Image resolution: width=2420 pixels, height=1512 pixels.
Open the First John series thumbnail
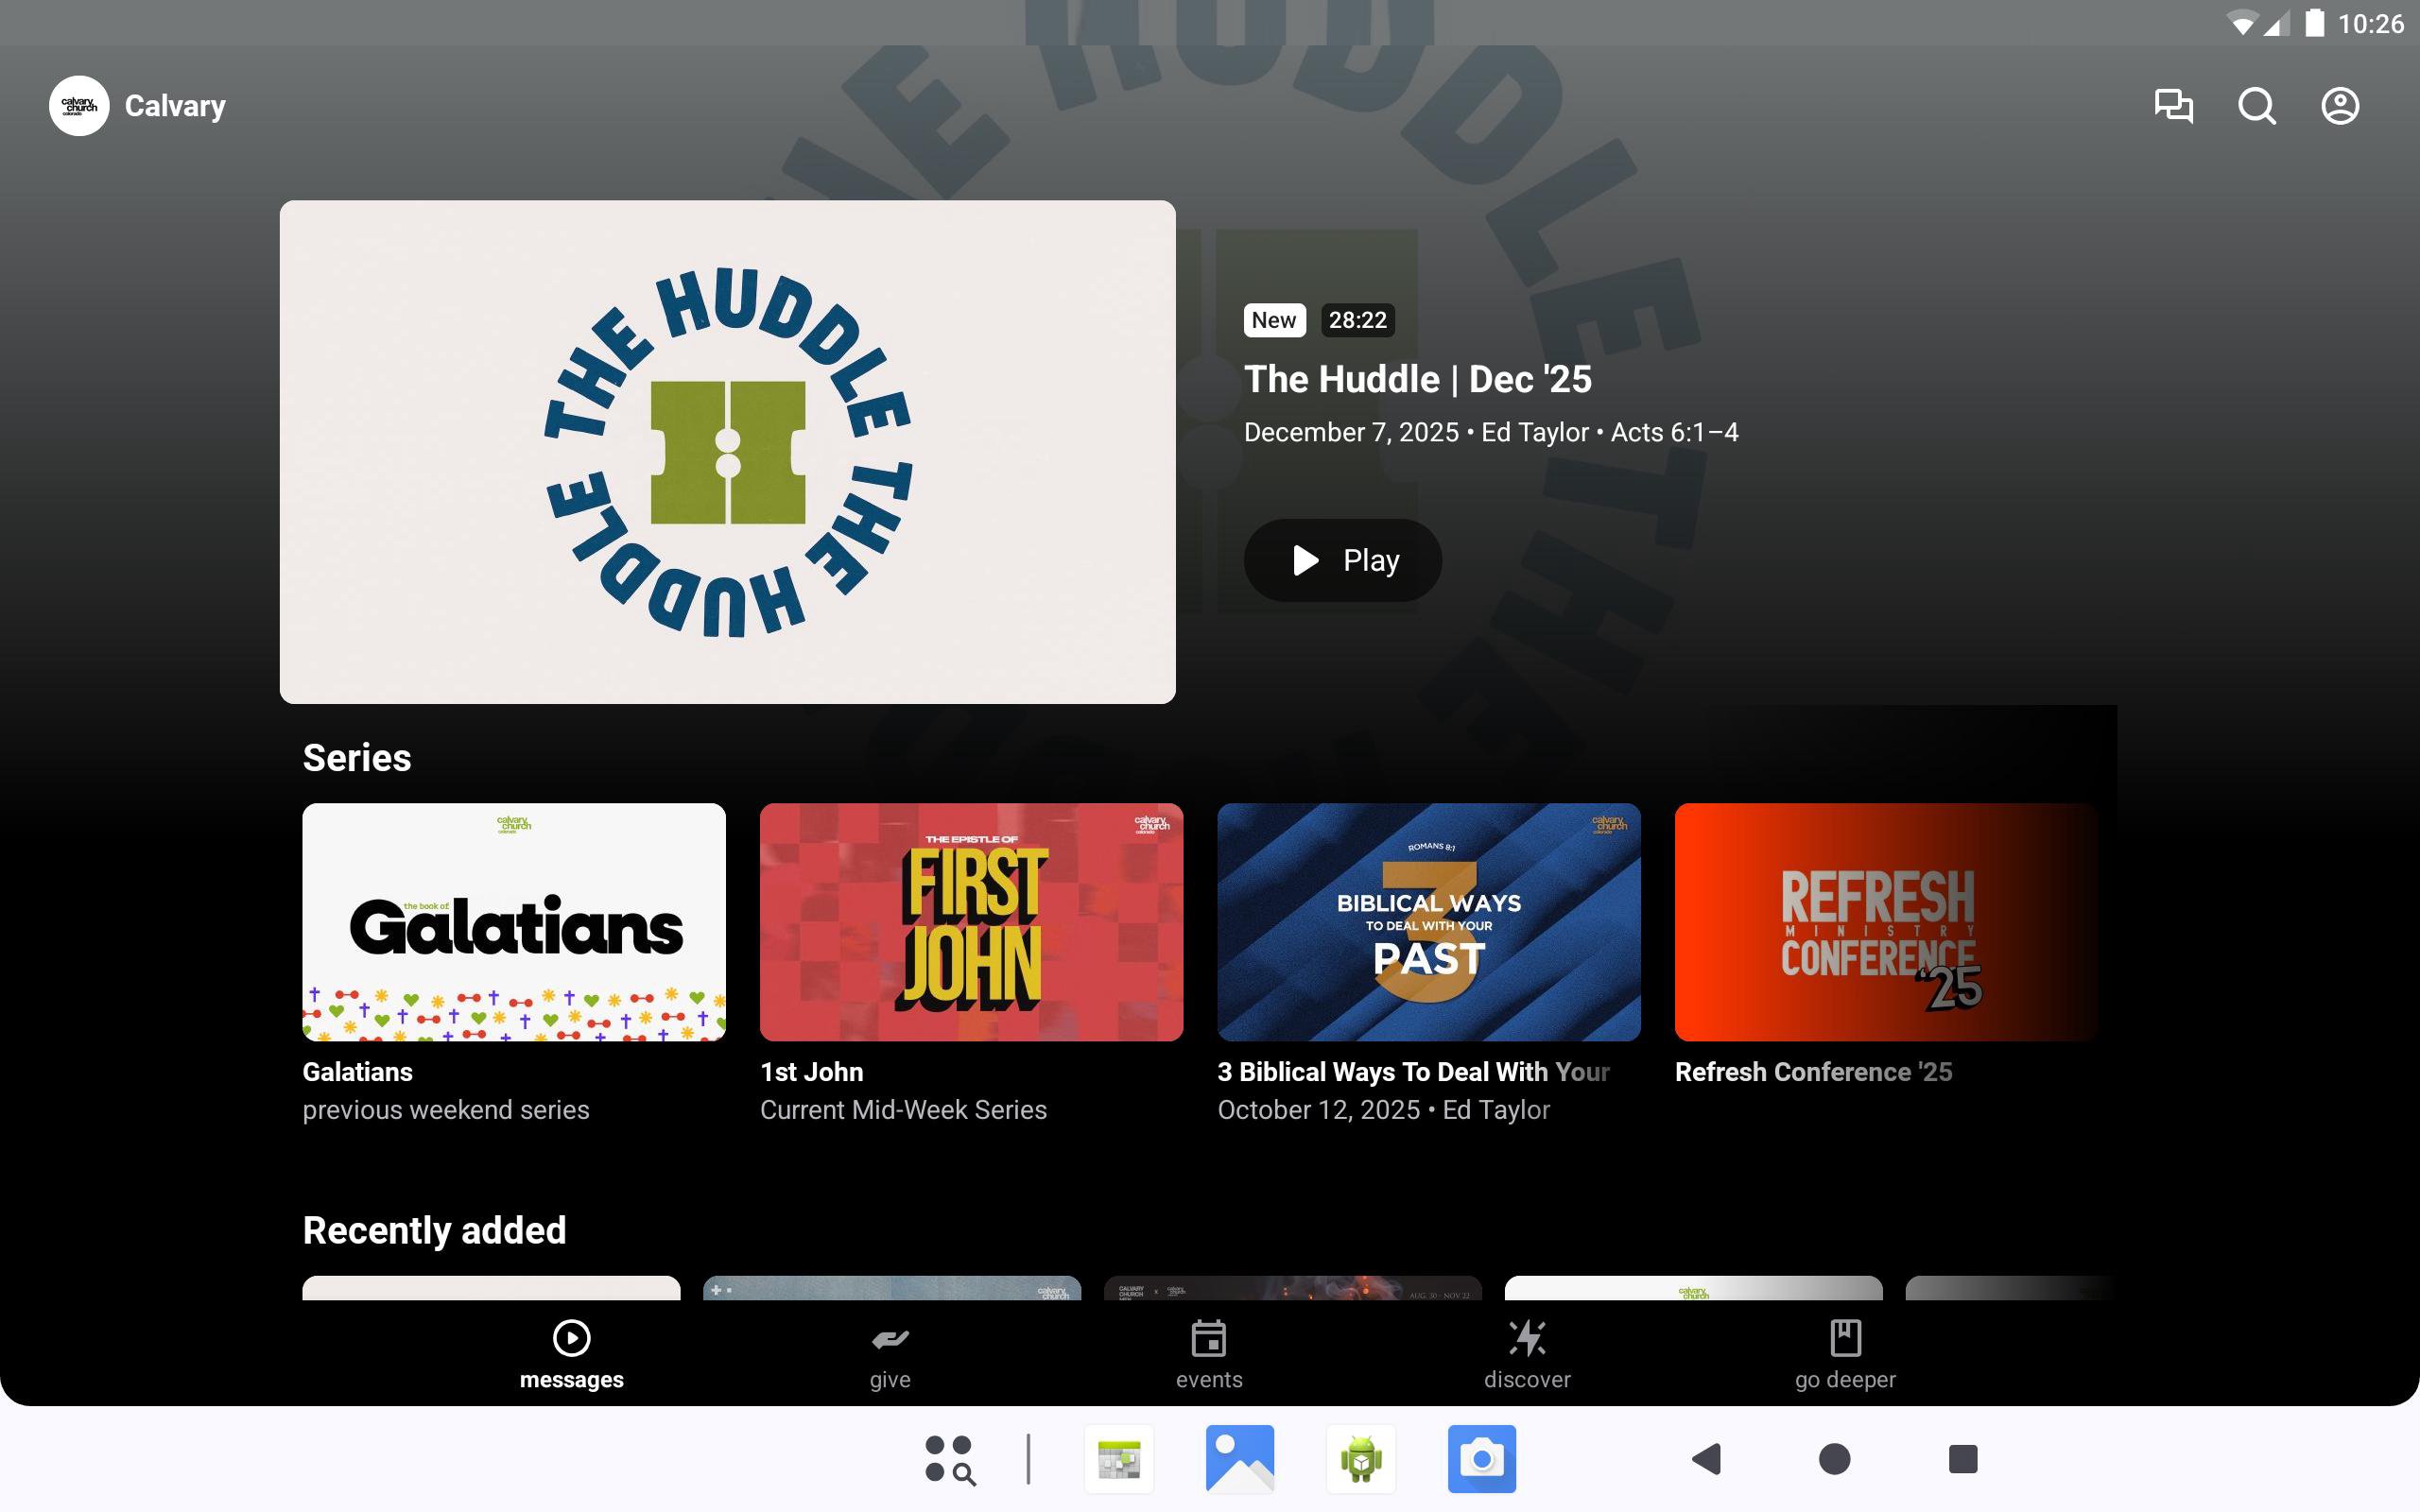(x=971, y=921)
